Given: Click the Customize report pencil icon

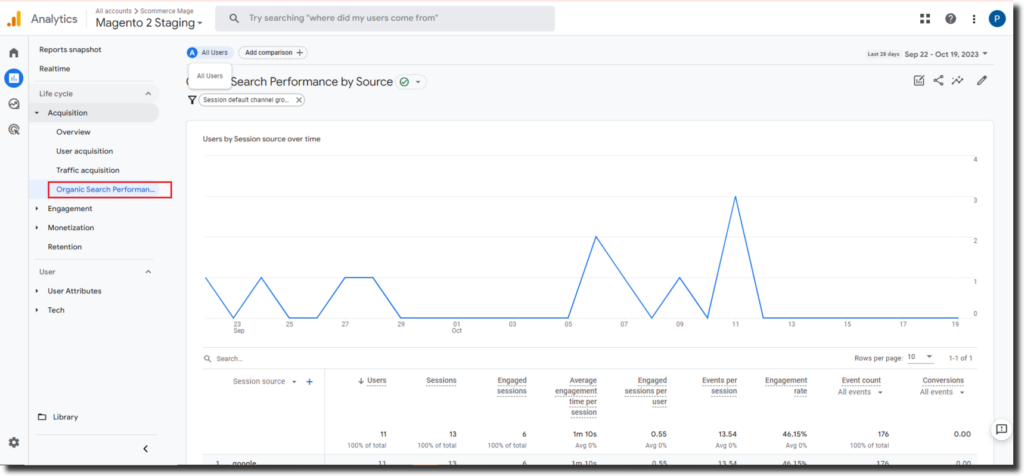Looking at the screenshot, I should pos(982,81).
